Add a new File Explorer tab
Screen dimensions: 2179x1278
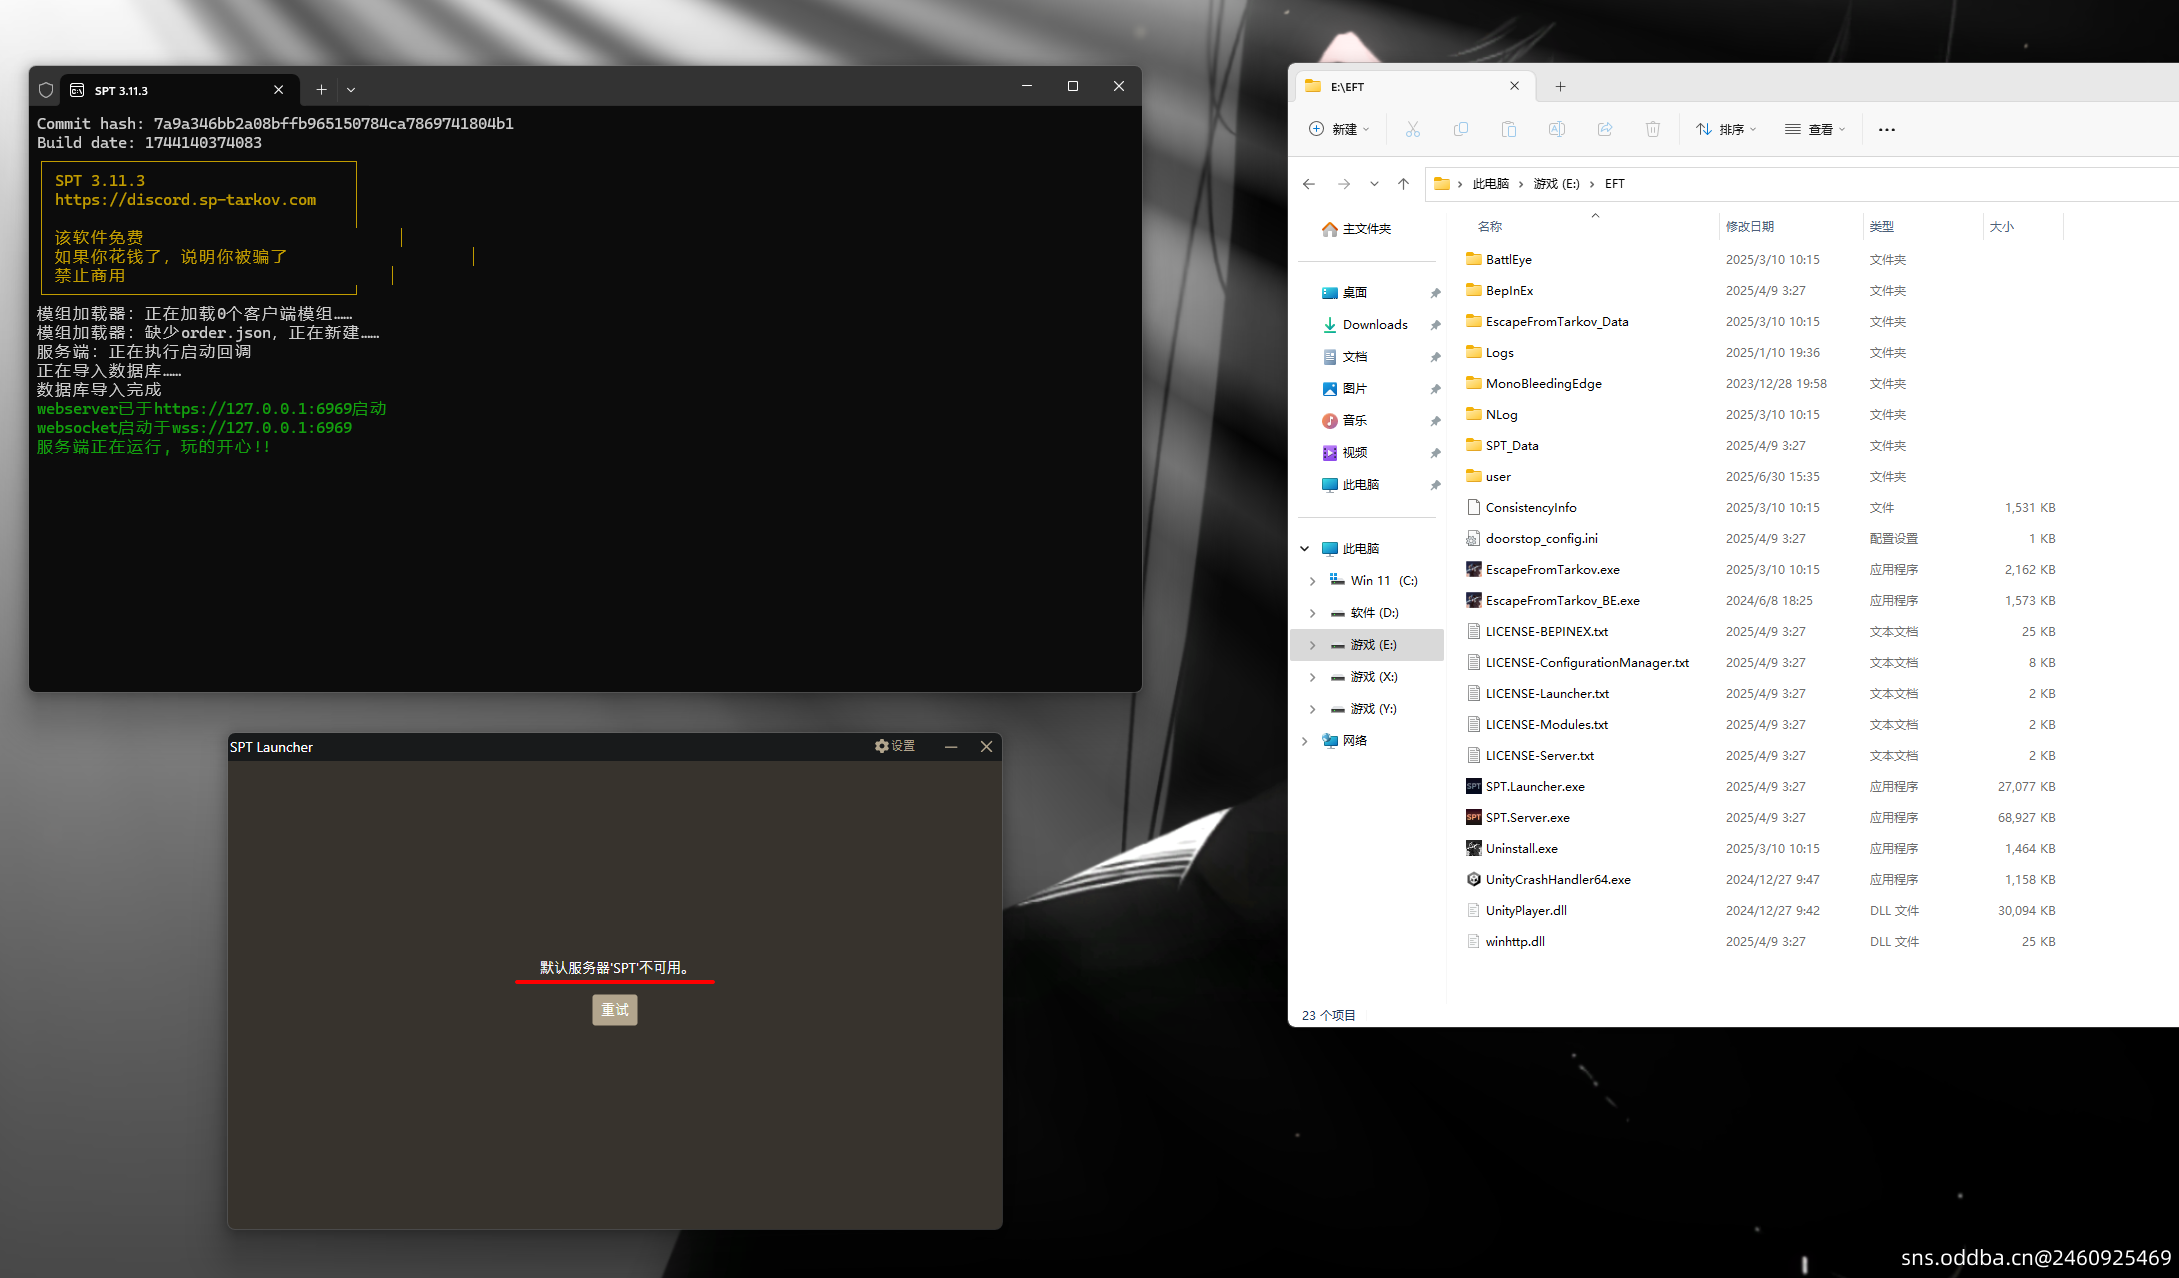pos(1560,87)
